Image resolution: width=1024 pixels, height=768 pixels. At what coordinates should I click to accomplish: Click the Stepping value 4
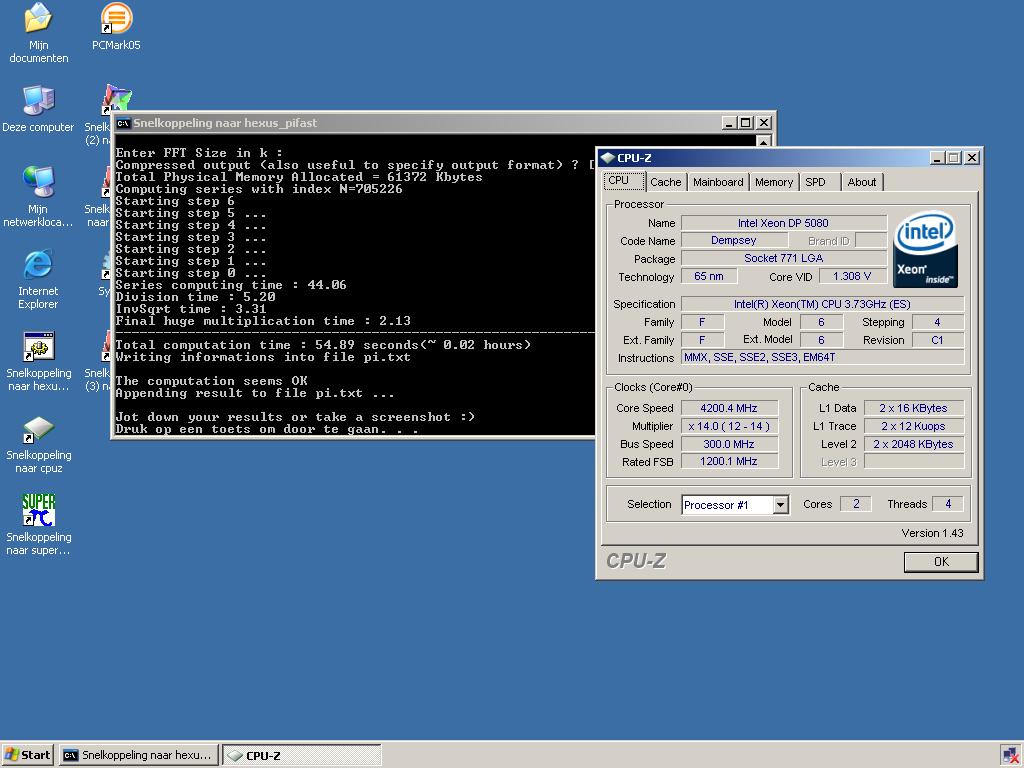[x=938, y=322]
